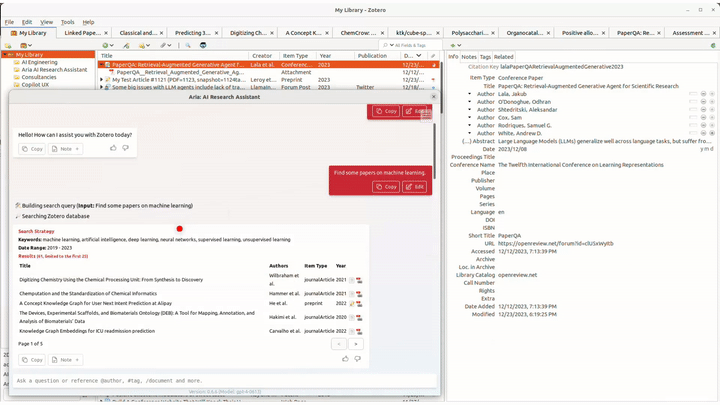The height and width of the screenshot is (405, 720).
Task: Click Edit on the user message
Action: tap(415, 187)
